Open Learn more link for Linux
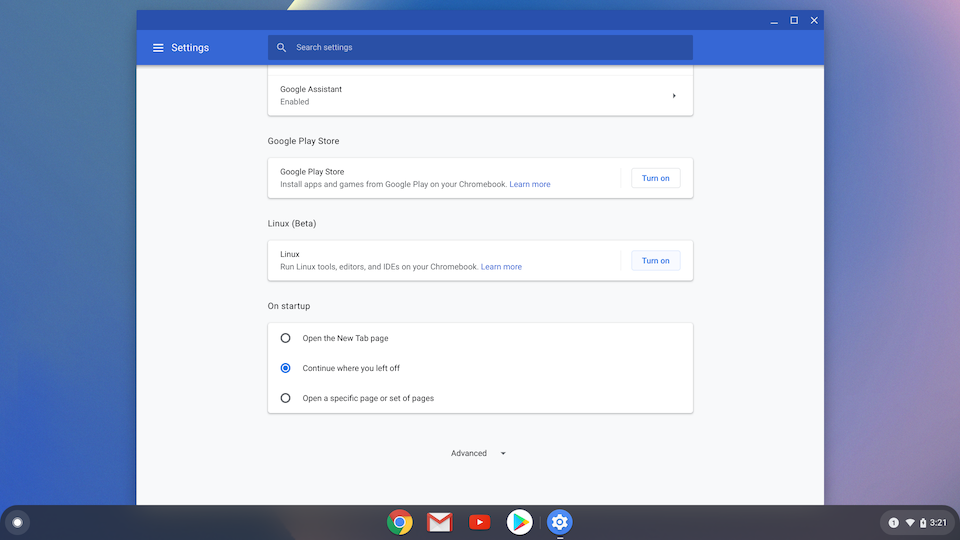The height and width of the screenshot is (540, 960). tap(501, 267)
